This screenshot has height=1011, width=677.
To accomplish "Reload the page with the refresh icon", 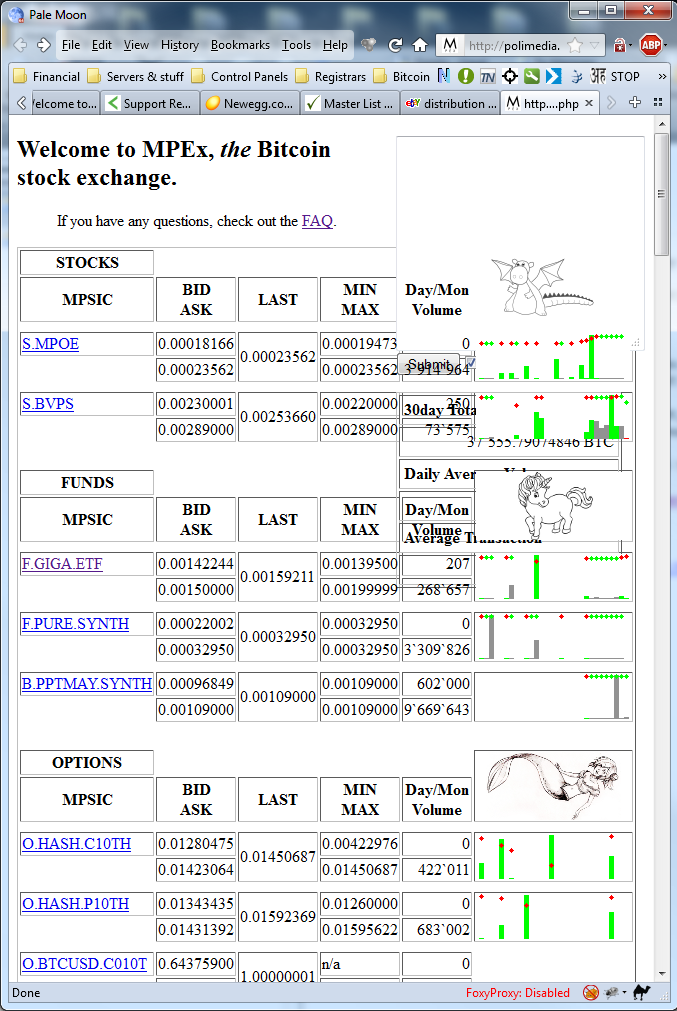I will [395, 45].
